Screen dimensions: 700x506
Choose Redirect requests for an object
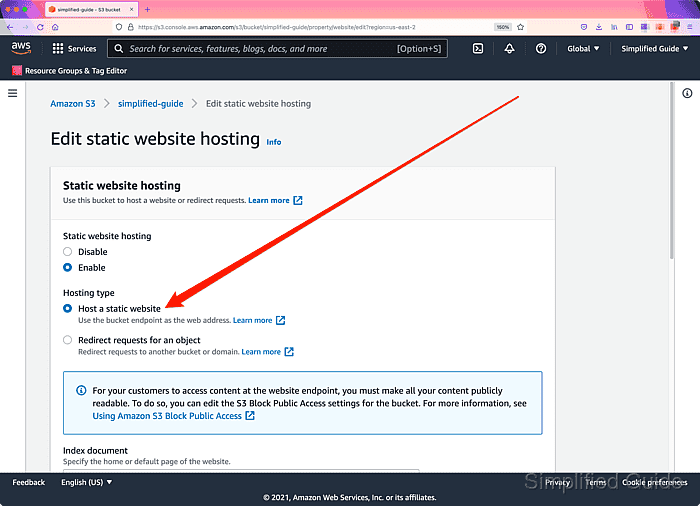click(67, 340)
